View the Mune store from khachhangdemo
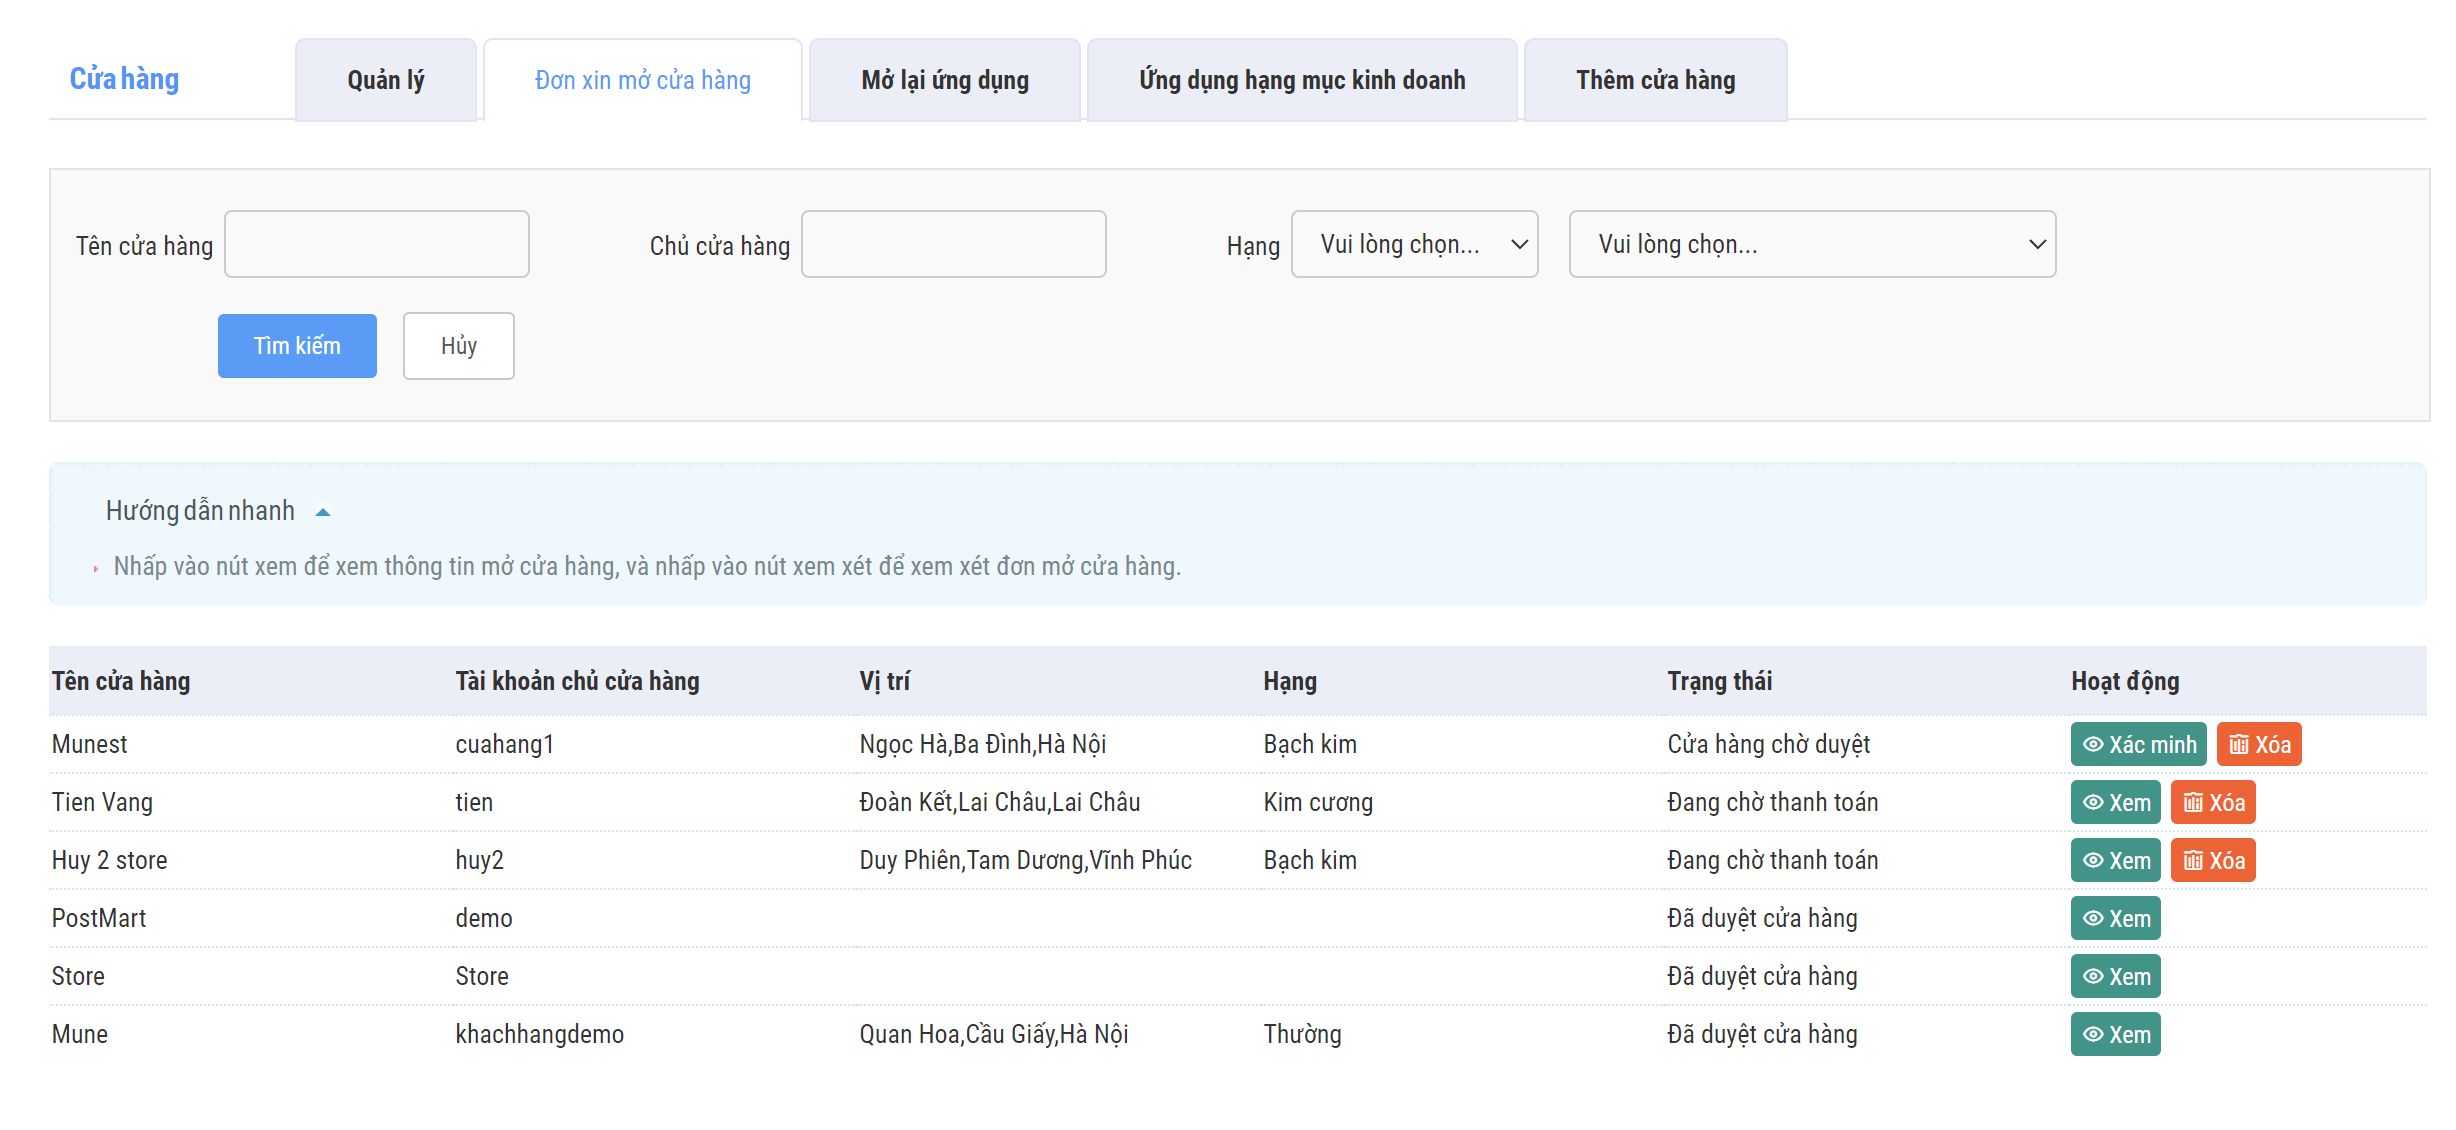The height and width of the screenshot is (1130, 2456). point(2115,1034)
